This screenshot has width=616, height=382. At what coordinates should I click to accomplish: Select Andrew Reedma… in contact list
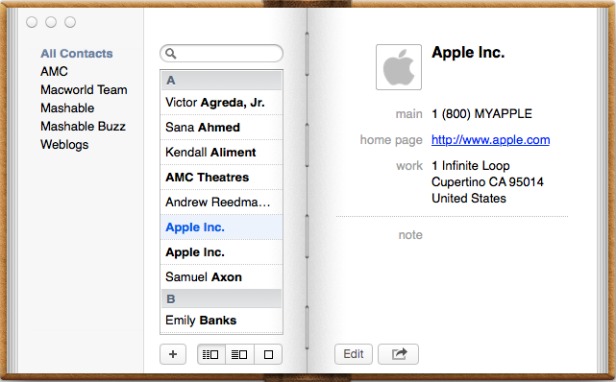click(221, 202)
